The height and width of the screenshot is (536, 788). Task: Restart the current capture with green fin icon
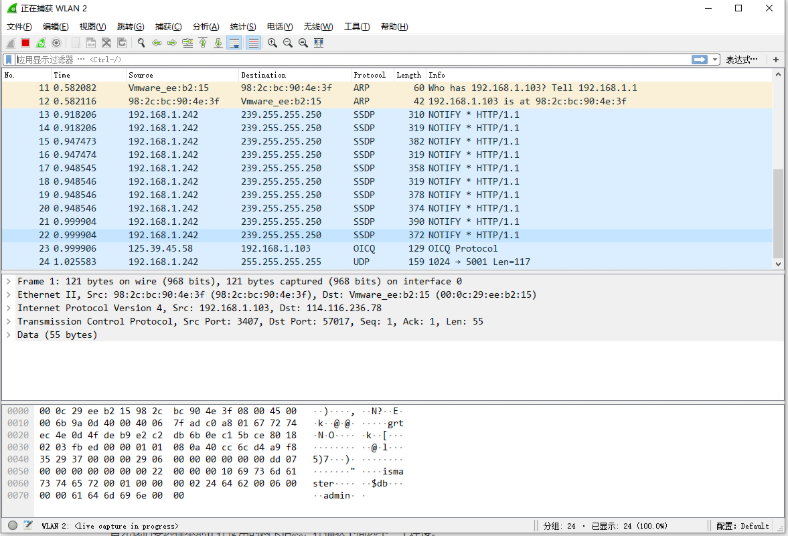(x=40, y=43)
